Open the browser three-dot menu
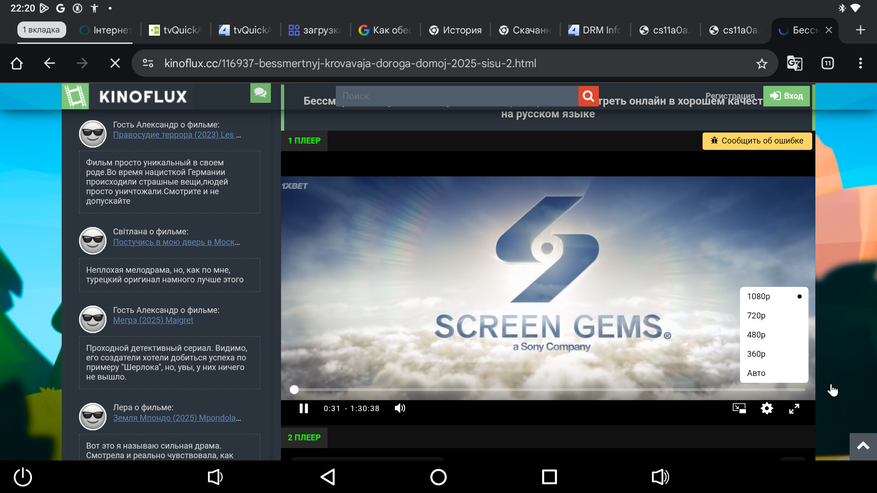Screen dimensions: 877x493 pos(860,63)
